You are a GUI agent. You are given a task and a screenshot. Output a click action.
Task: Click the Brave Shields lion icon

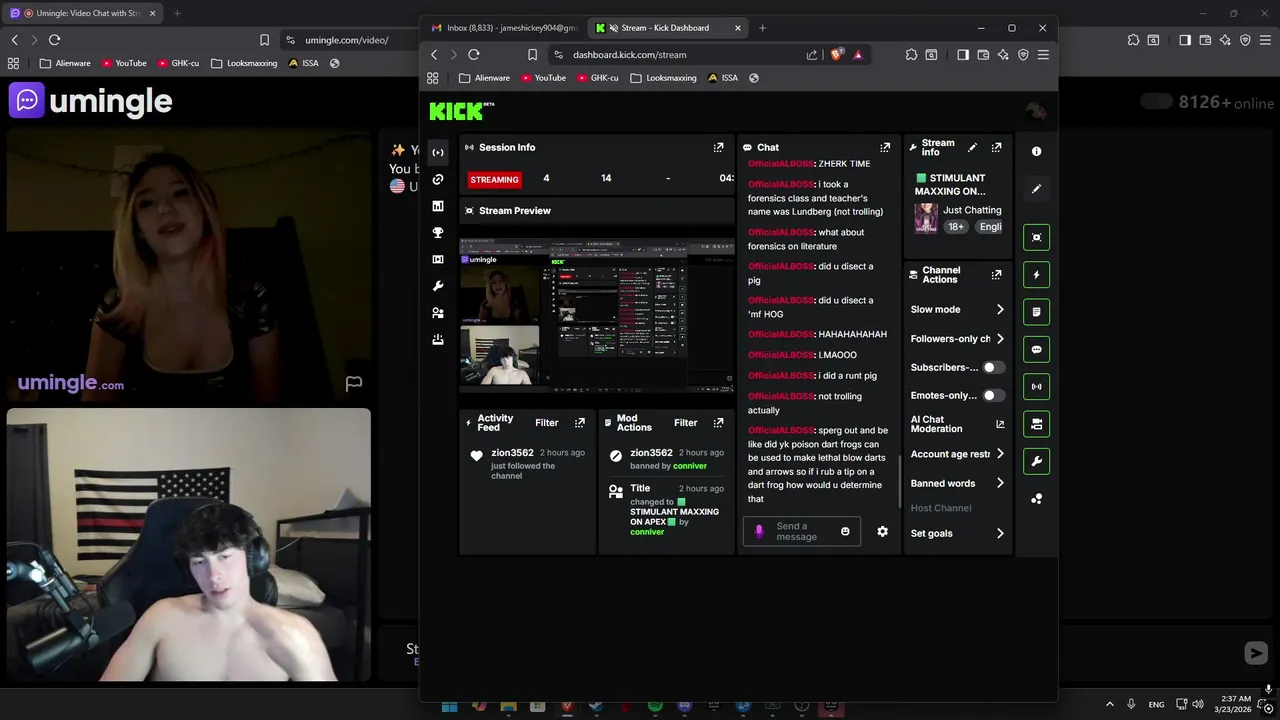pos(837,55)
